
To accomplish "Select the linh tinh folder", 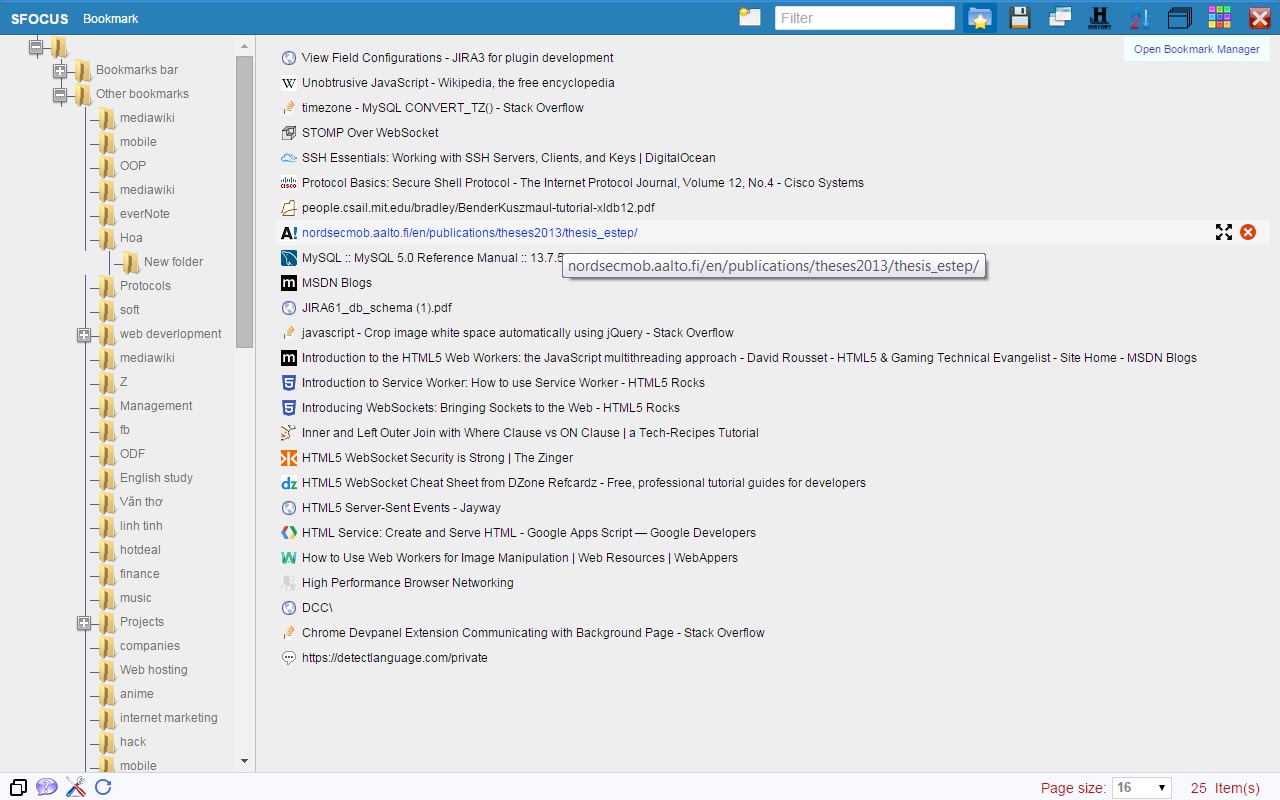I will pos(141,526).
